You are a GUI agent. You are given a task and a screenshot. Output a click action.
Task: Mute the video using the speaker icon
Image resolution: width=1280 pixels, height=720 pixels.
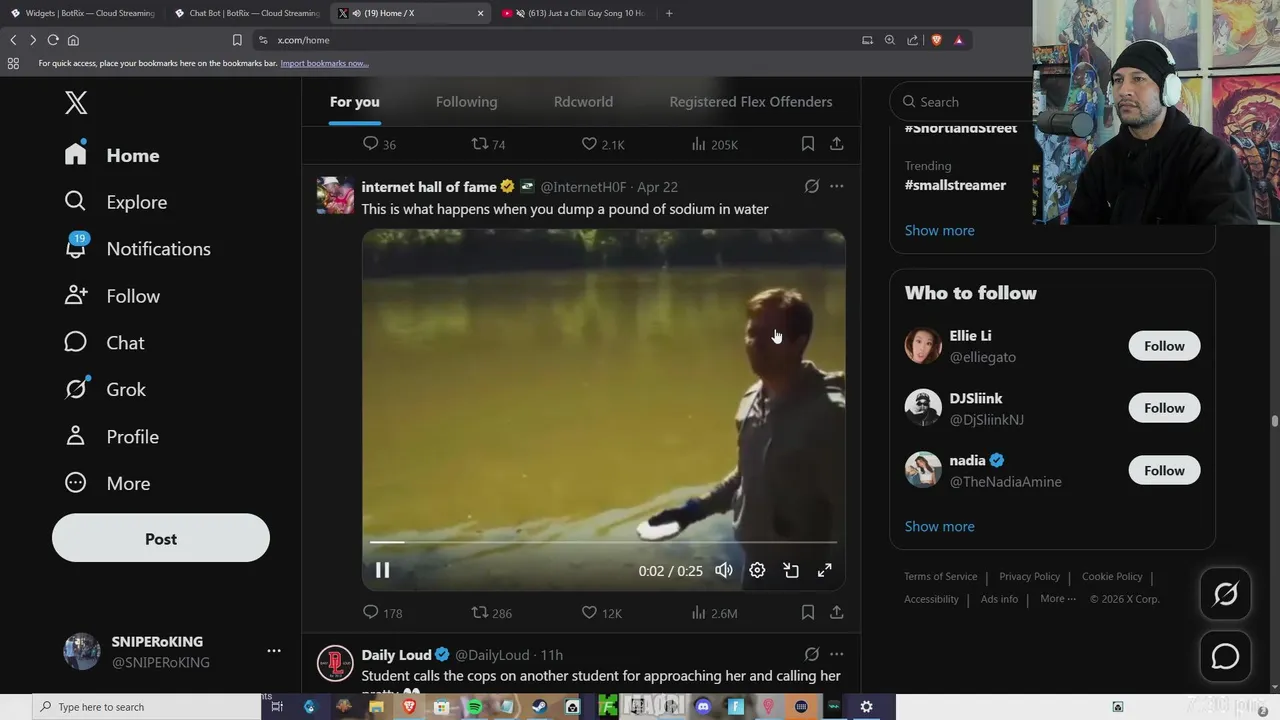[x=724, y=570]
